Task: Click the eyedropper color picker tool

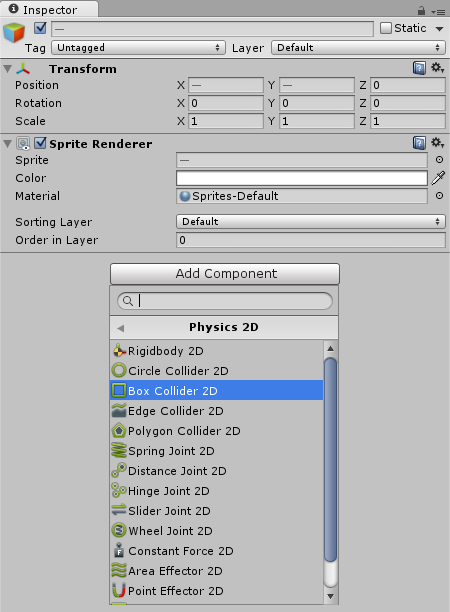Action: (438, 178)
